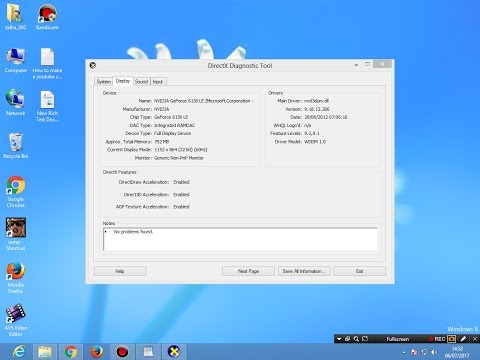Show hidden system tray icons
Screen dimensions: 480x360
coord(404,352)
